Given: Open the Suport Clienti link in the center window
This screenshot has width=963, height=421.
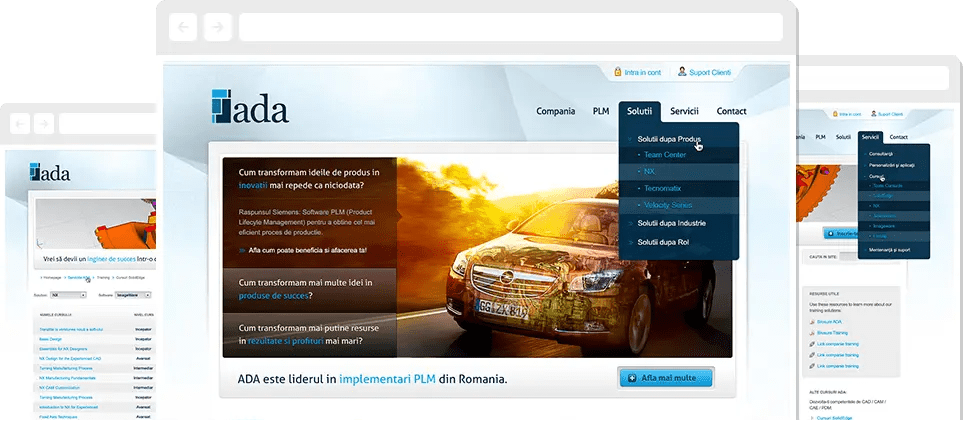Looking at the screenshot, I should coord(710,73).
